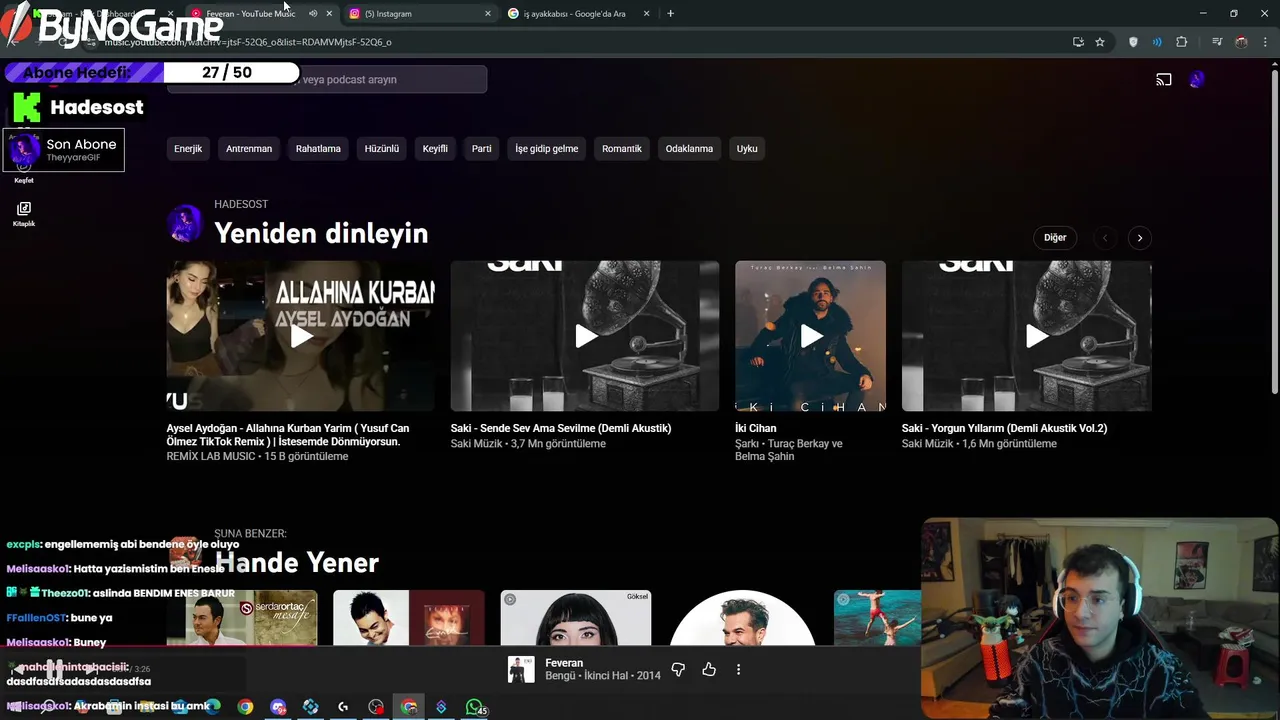Open the Hande Yener heading link

(297, 563)
